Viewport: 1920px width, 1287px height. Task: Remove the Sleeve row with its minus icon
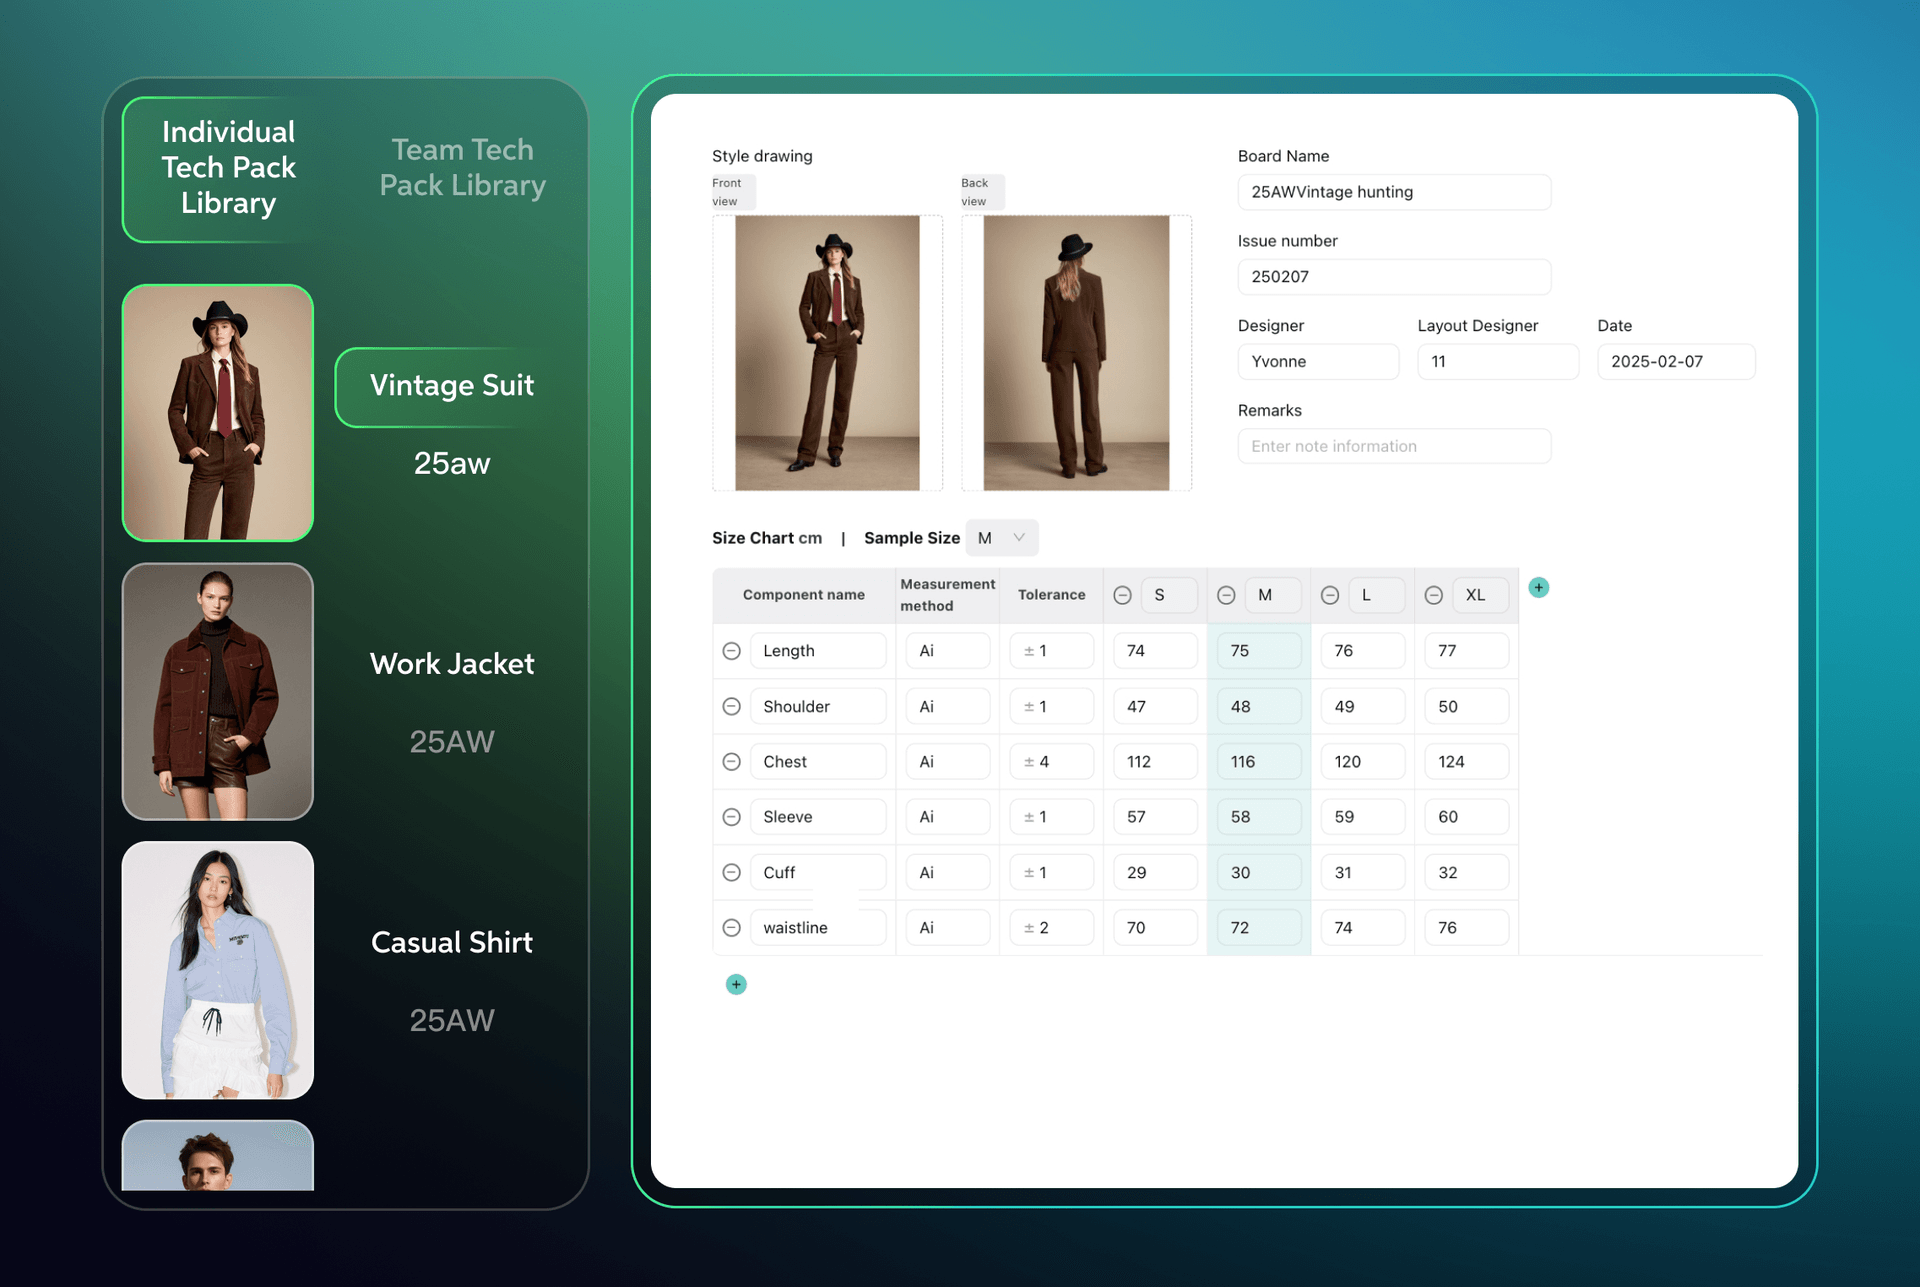(x=731, y=817)
